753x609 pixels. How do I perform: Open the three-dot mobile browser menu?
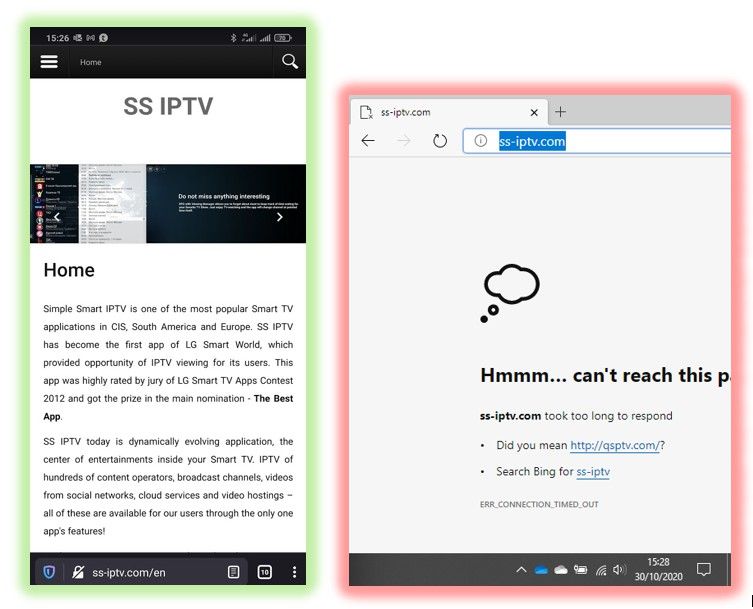pyautogui.click(x=294, y=572)
